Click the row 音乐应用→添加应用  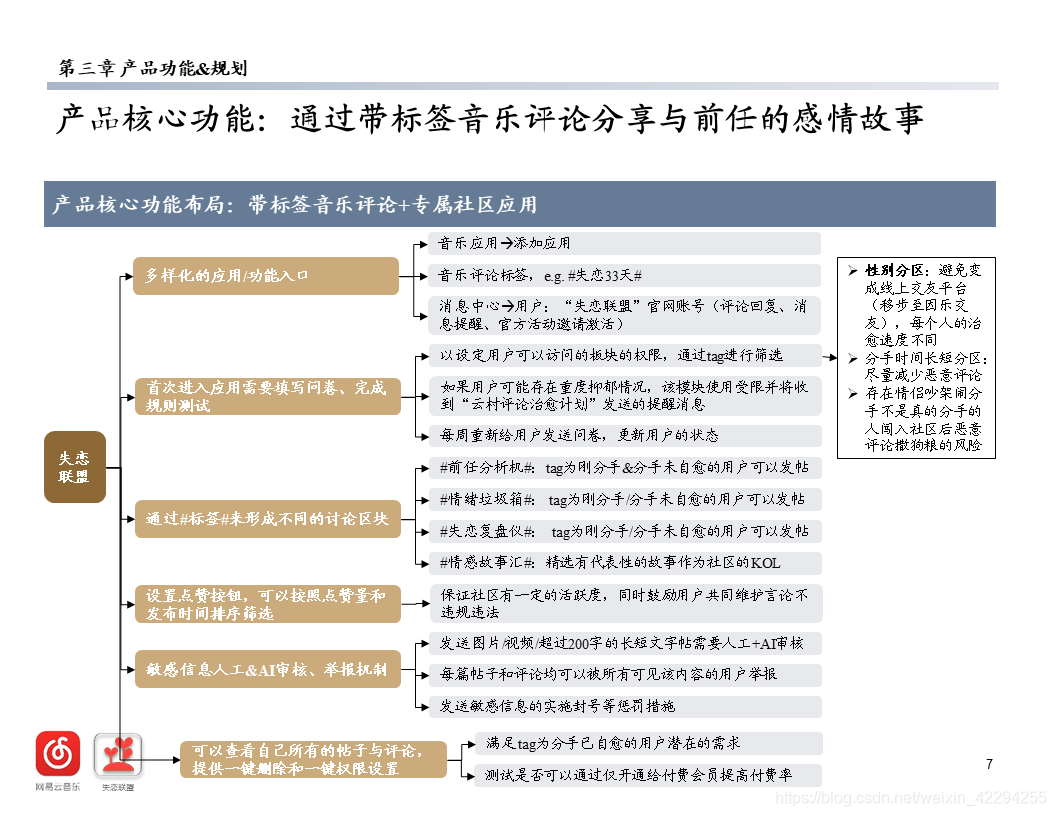tap(624, 243)
